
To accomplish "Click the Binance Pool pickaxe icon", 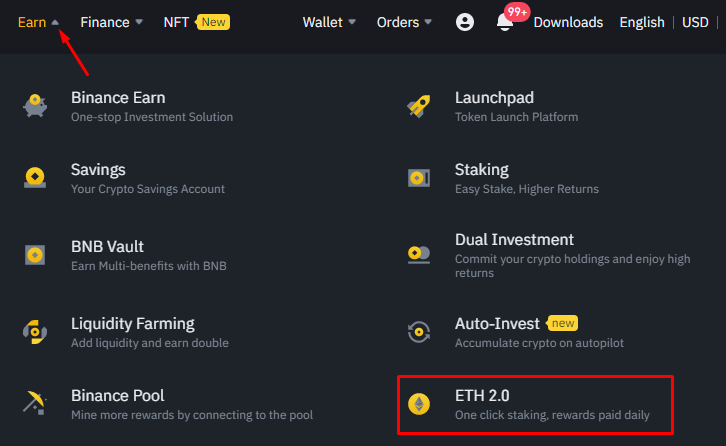I will coord(35,403).
